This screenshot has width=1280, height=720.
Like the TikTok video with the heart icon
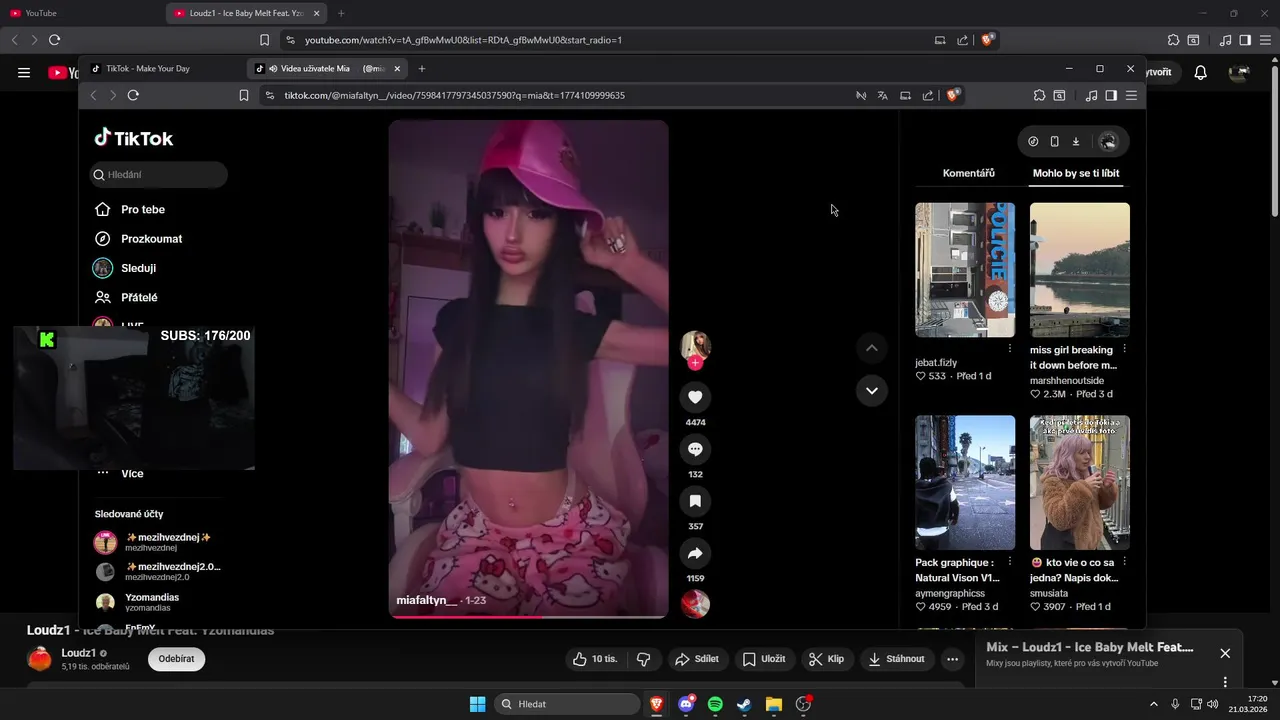(695, 397)
